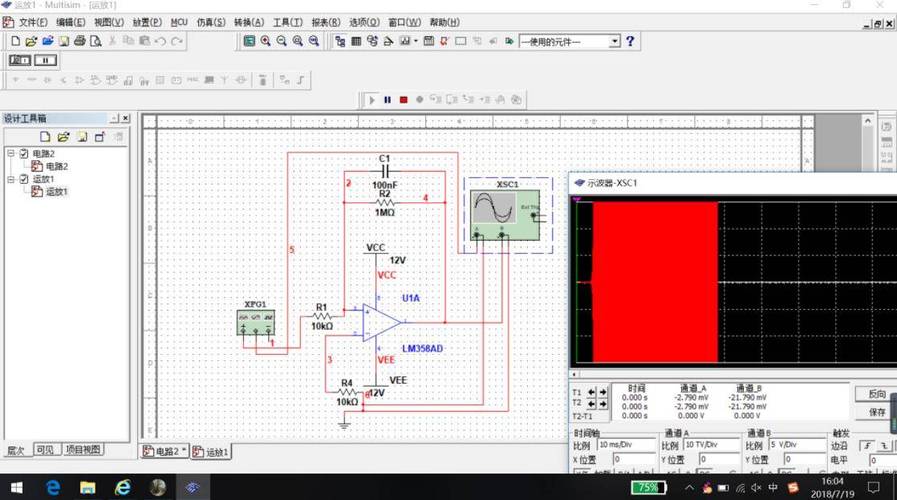Create a new design file in main toolbar
897x500 pixels.
[x=15, y=41]
